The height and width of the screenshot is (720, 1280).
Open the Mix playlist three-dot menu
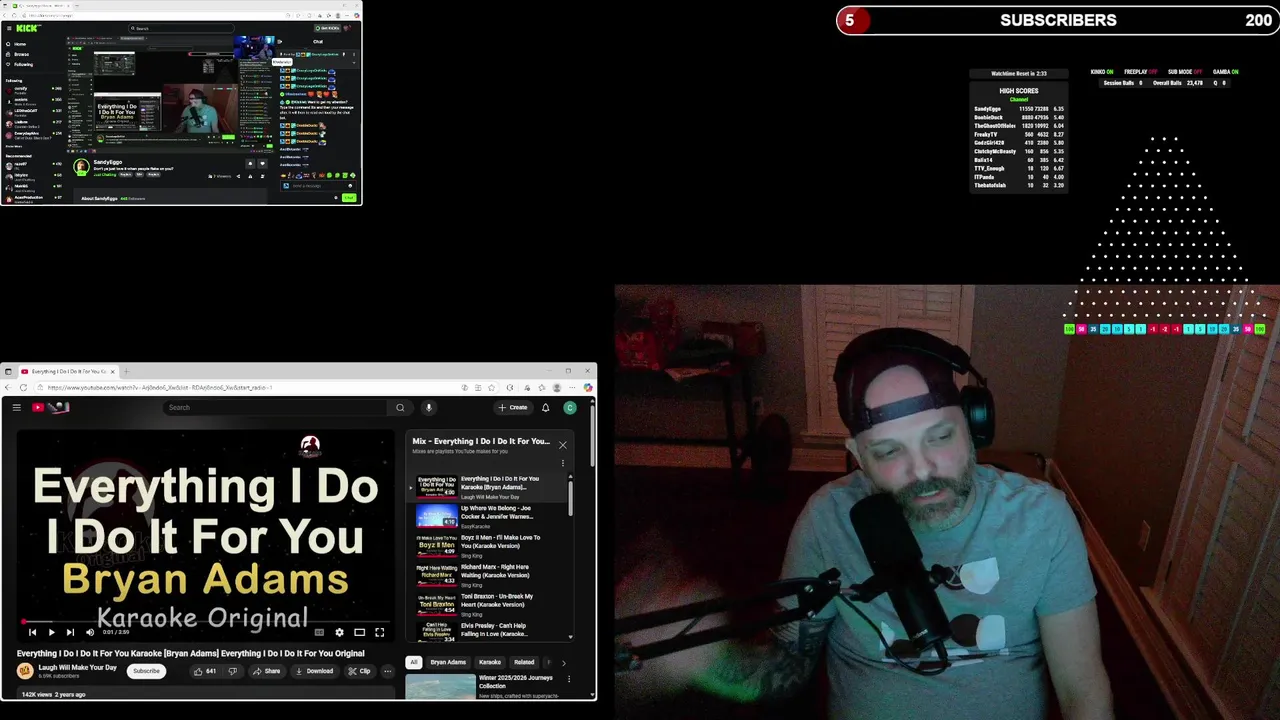[562, 463]
